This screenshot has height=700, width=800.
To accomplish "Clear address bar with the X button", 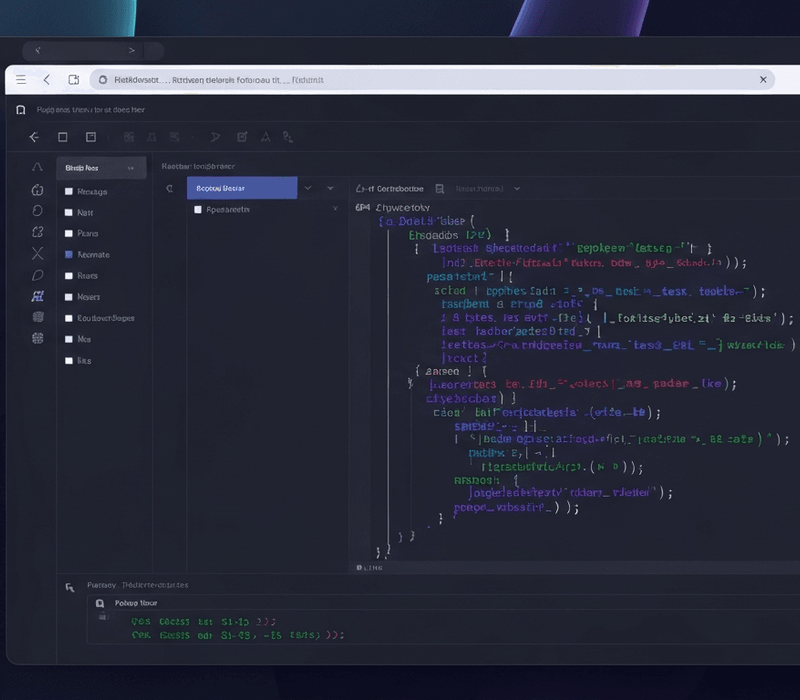I will (x=763, y=80).
